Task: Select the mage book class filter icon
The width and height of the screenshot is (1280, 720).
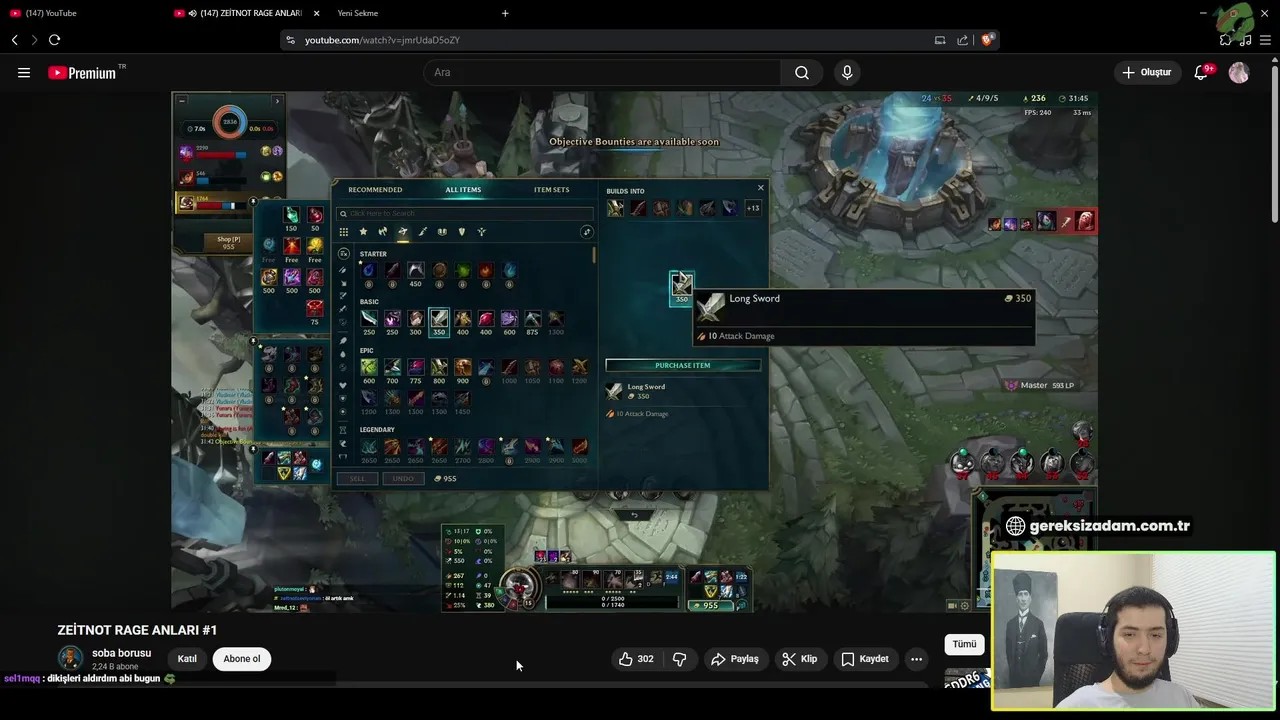Action: pyautogui.click(x=442, y=232)
